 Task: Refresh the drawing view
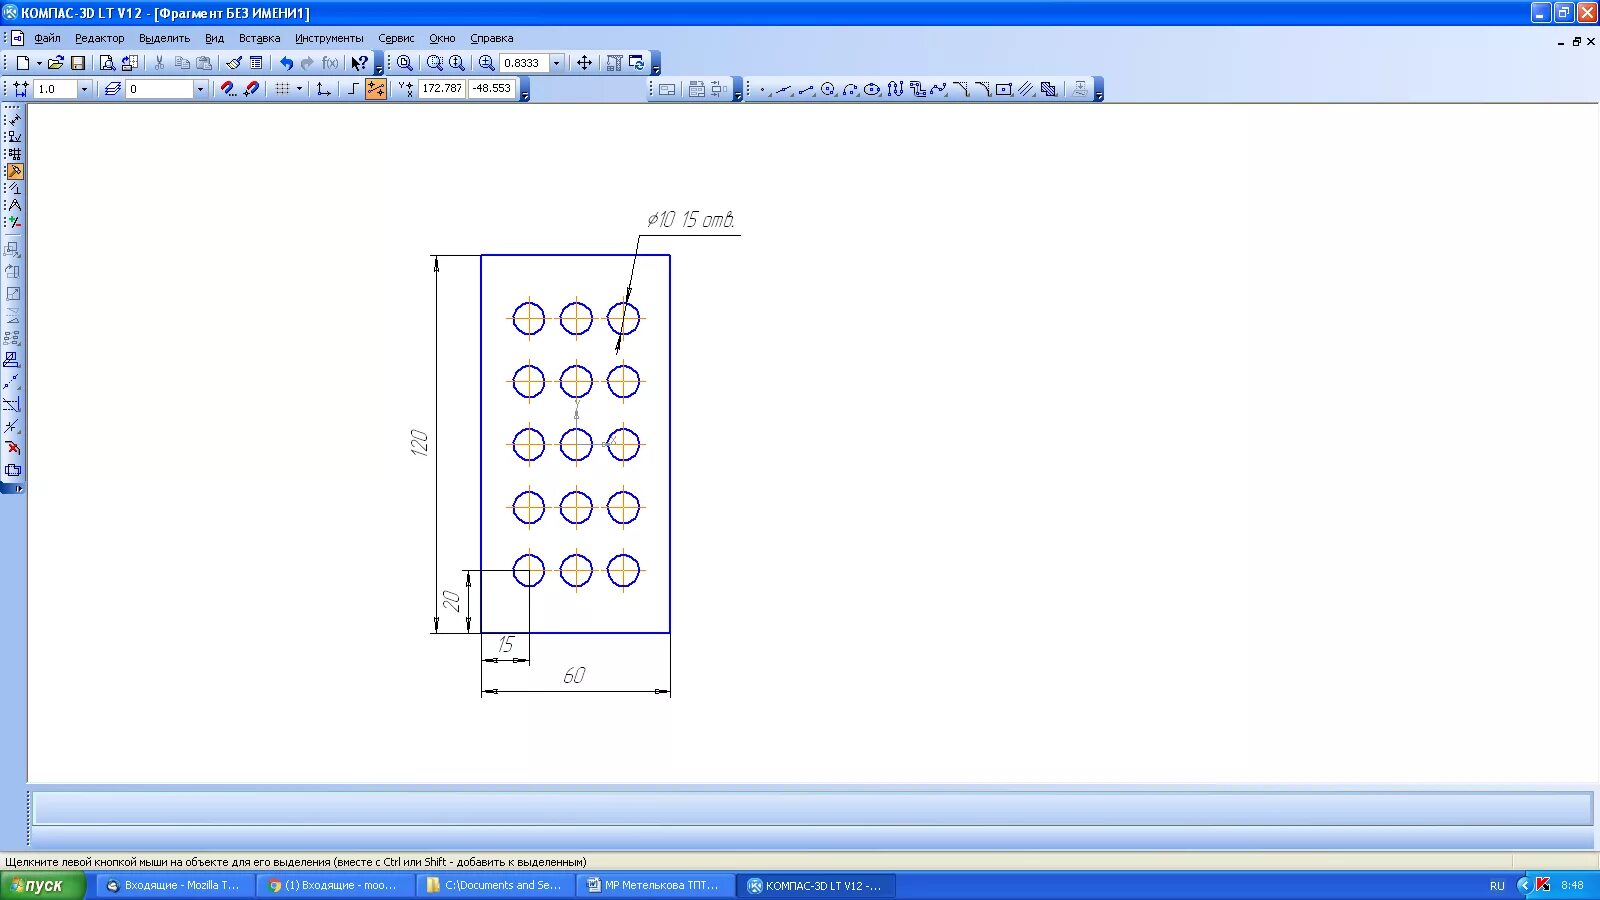(x=636, y=63)
